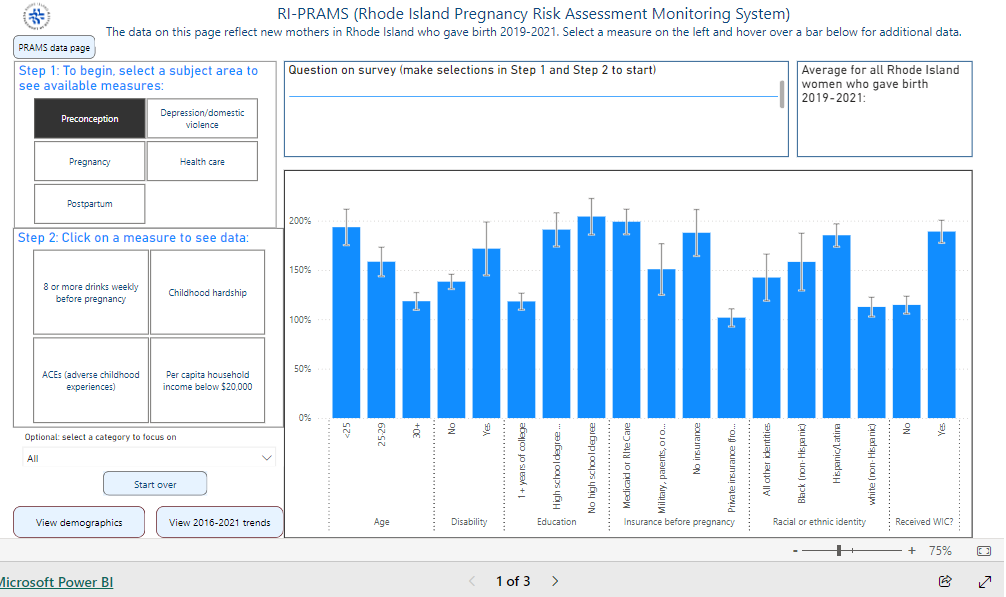
Task: Choose the Pregnancy subject area
Action: pos(89,162)
